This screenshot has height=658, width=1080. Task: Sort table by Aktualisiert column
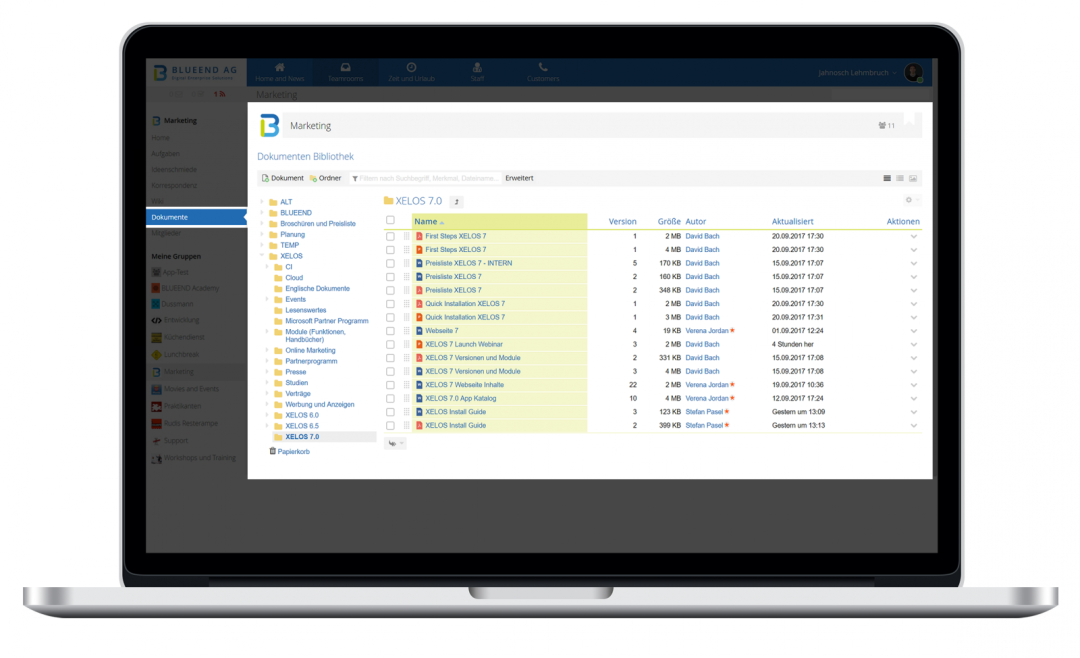point(792,221)
